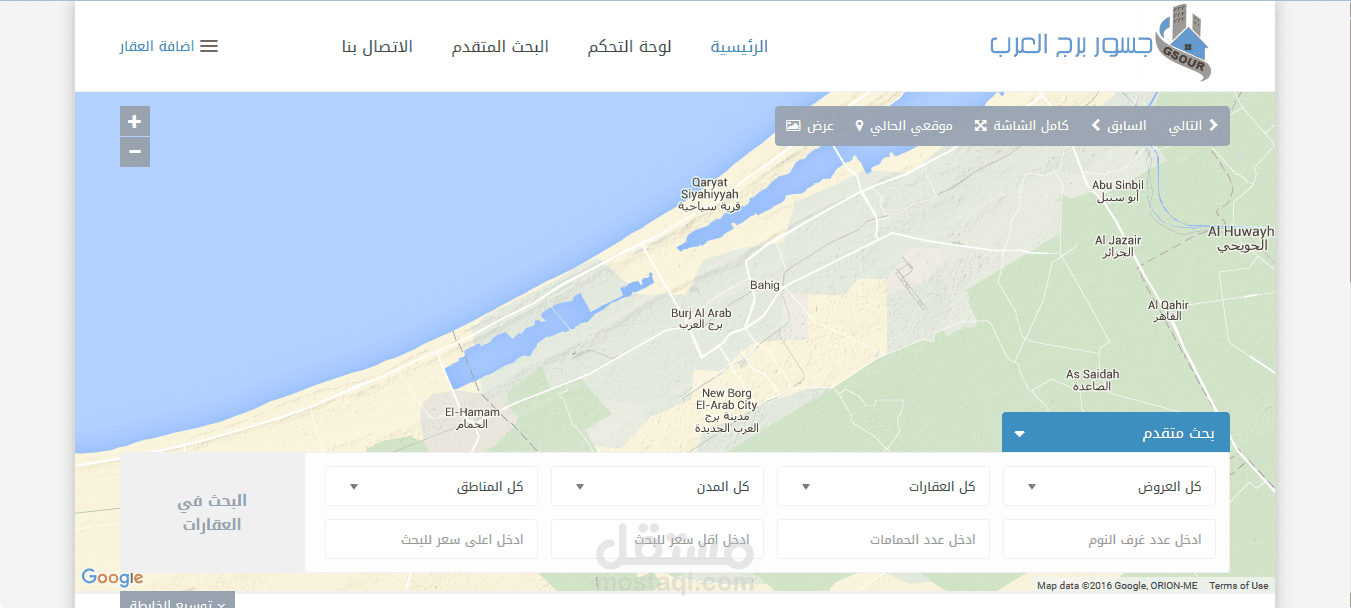Toggle map expansion via توسيع الخريطة

click(178, 600)
